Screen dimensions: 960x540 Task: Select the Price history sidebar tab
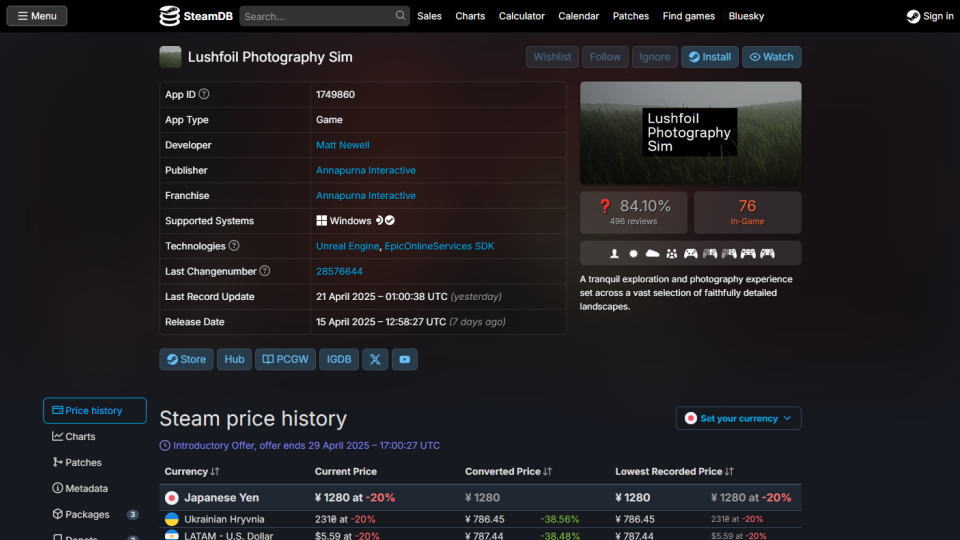pyautogui.click(x=95, y=410)
